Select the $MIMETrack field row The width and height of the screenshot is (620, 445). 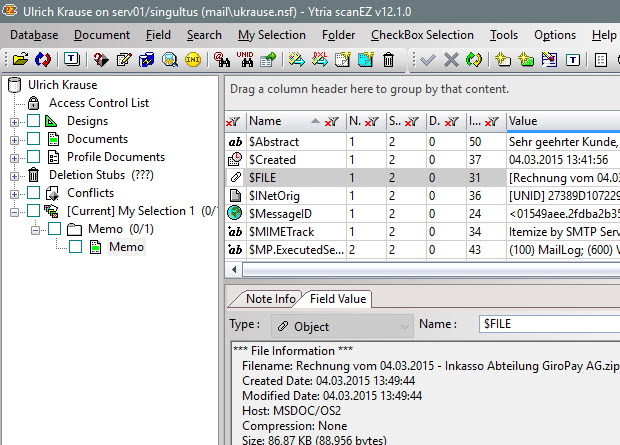(x=422, y=231)
